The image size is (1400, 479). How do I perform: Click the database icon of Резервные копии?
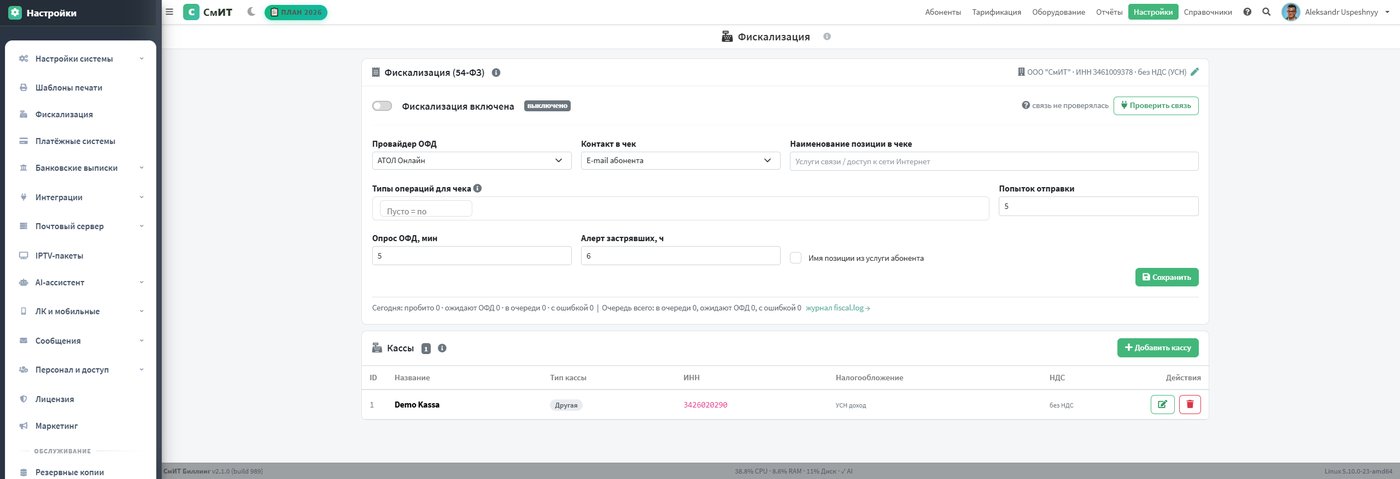23,472
